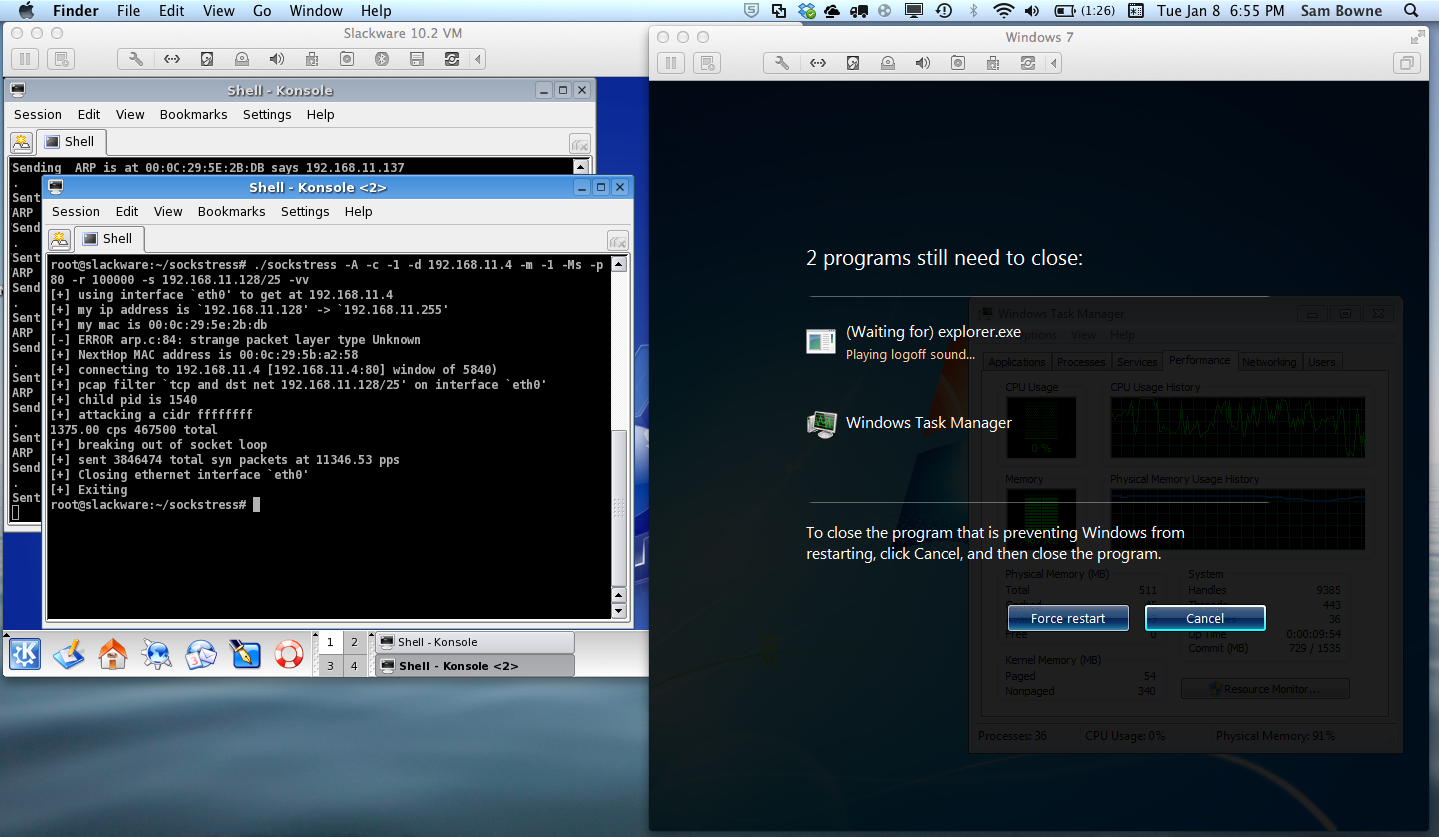1439x837 pixels.
Task: Collapse the Slackware VM device toolbar arrow
Action: (479, 60)
